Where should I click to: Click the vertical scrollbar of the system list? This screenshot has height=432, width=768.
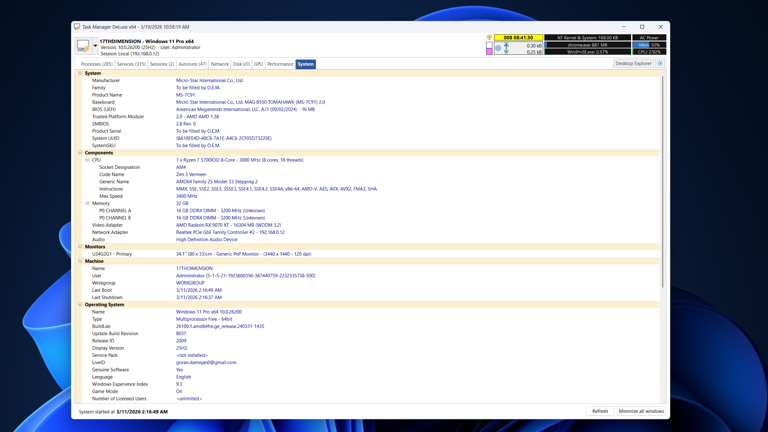pos(663,181)
